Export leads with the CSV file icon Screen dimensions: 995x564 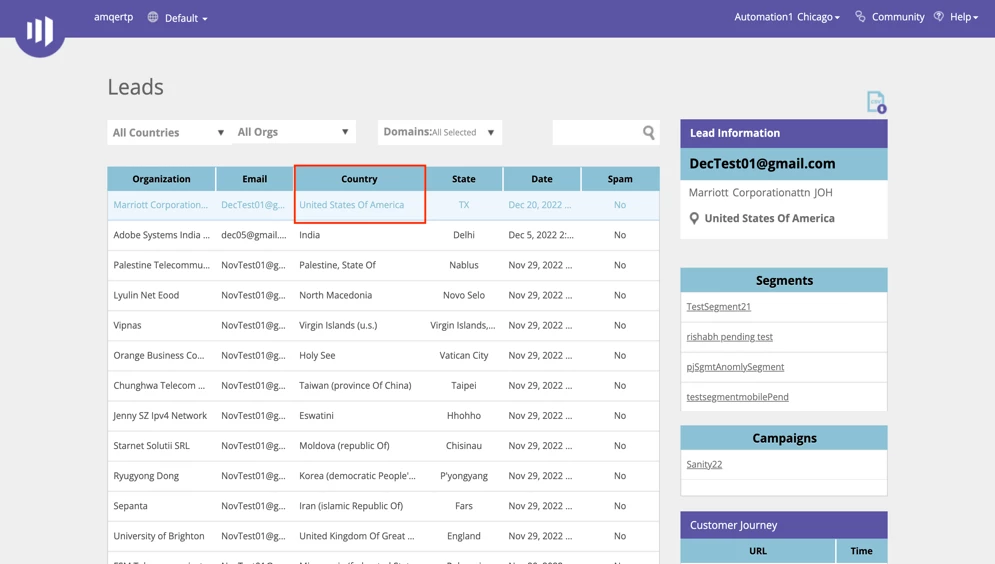(876, 102)
